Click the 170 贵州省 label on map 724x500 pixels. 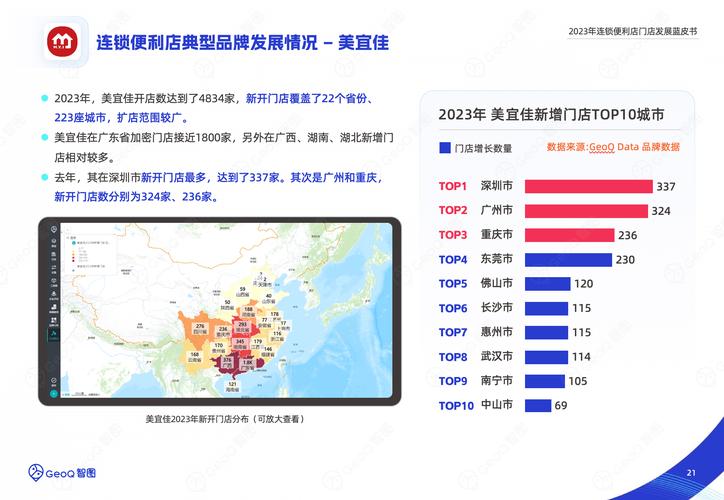(x=218, y=348)
